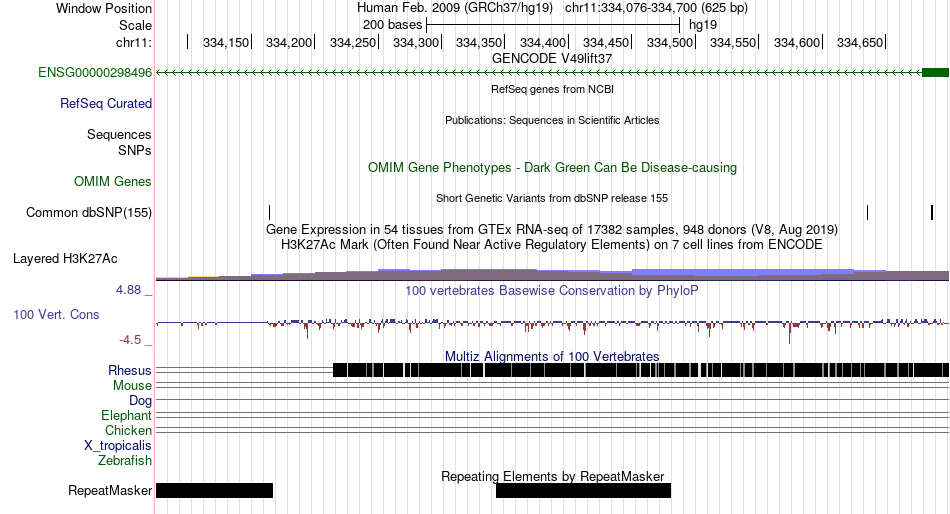Click the RepeatMasker track label
This screenshot has height=514, width=950.
coord(110,490)
